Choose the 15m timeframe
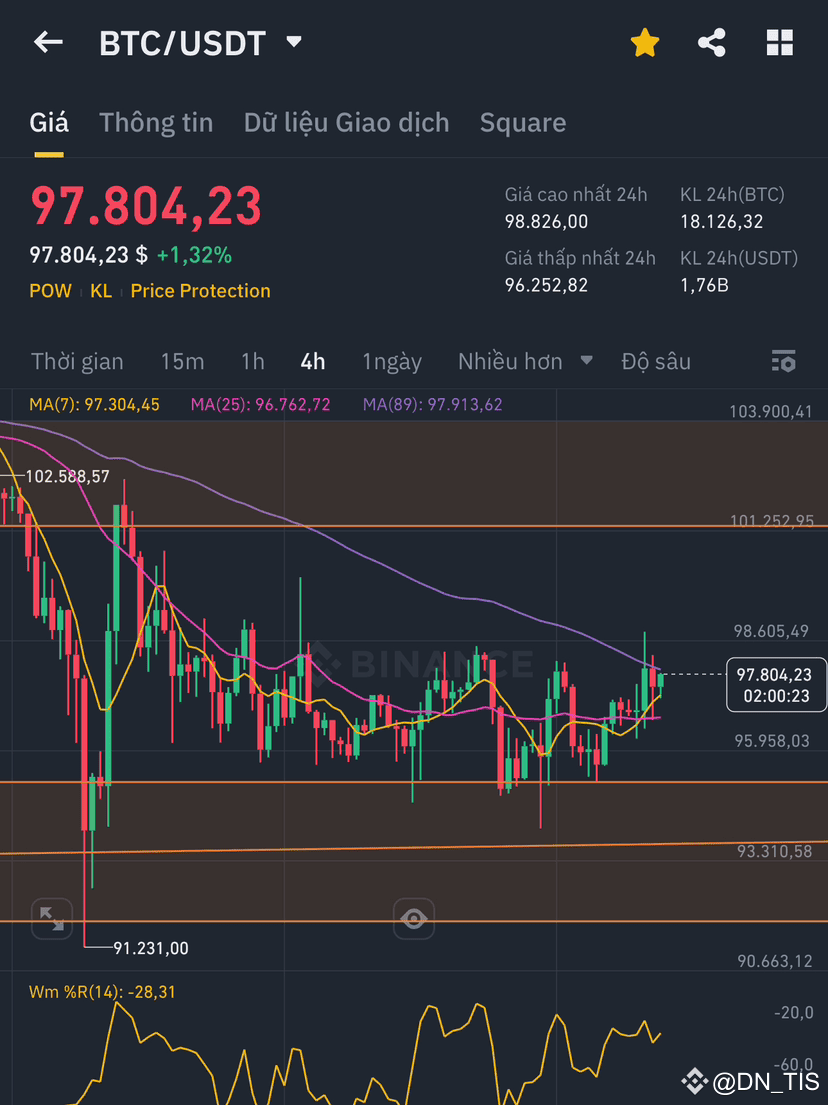 pyautogui.click(x=183, y=362)
